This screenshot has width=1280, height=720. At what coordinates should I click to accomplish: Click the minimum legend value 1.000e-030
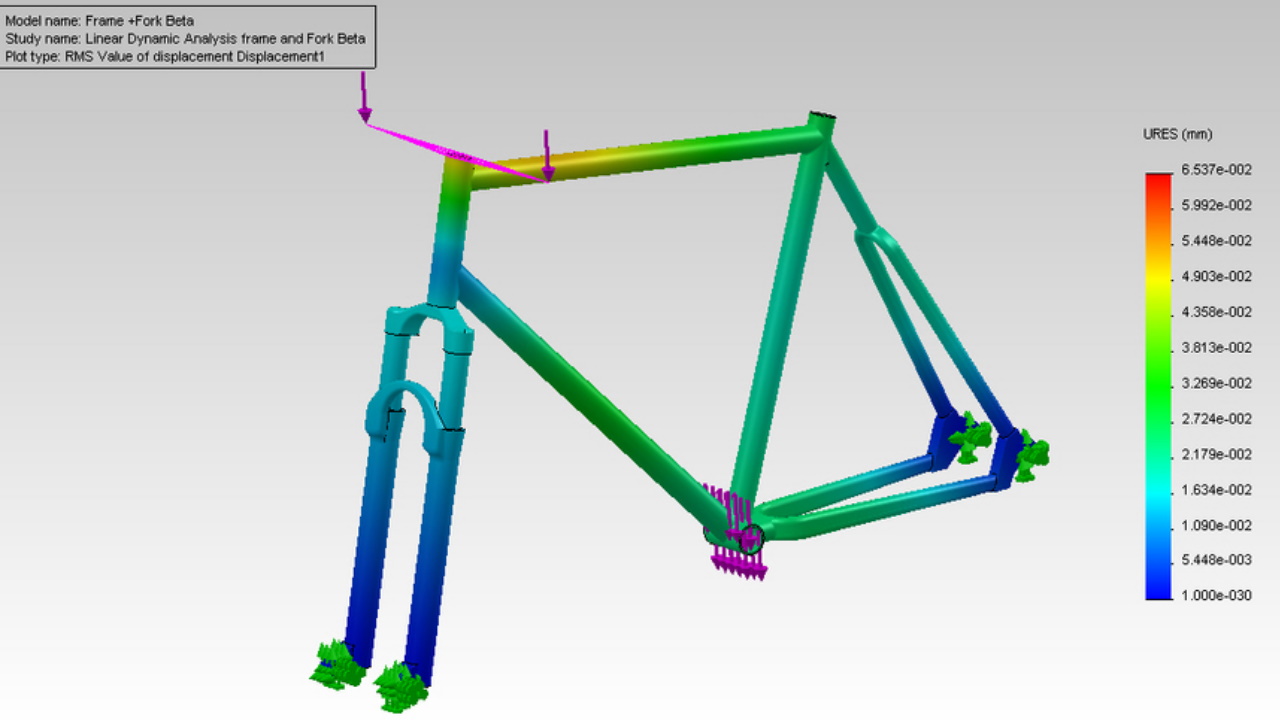[x=1216, y=596]
